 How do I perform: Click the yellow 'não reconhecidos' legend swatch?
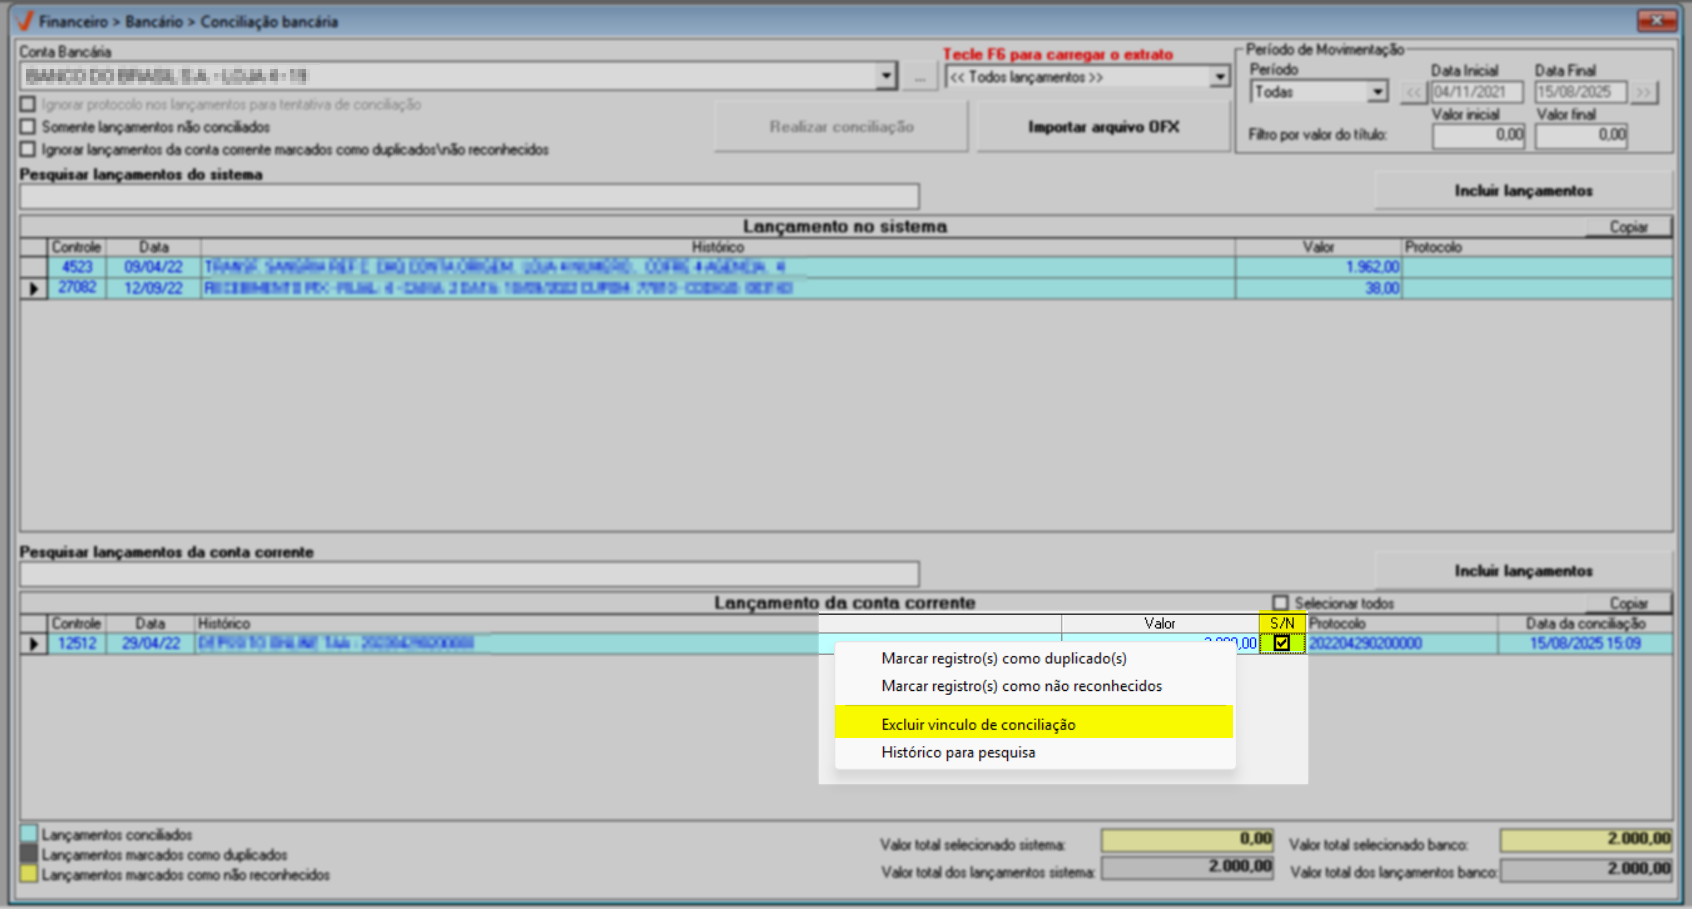[x=29, y=874]
